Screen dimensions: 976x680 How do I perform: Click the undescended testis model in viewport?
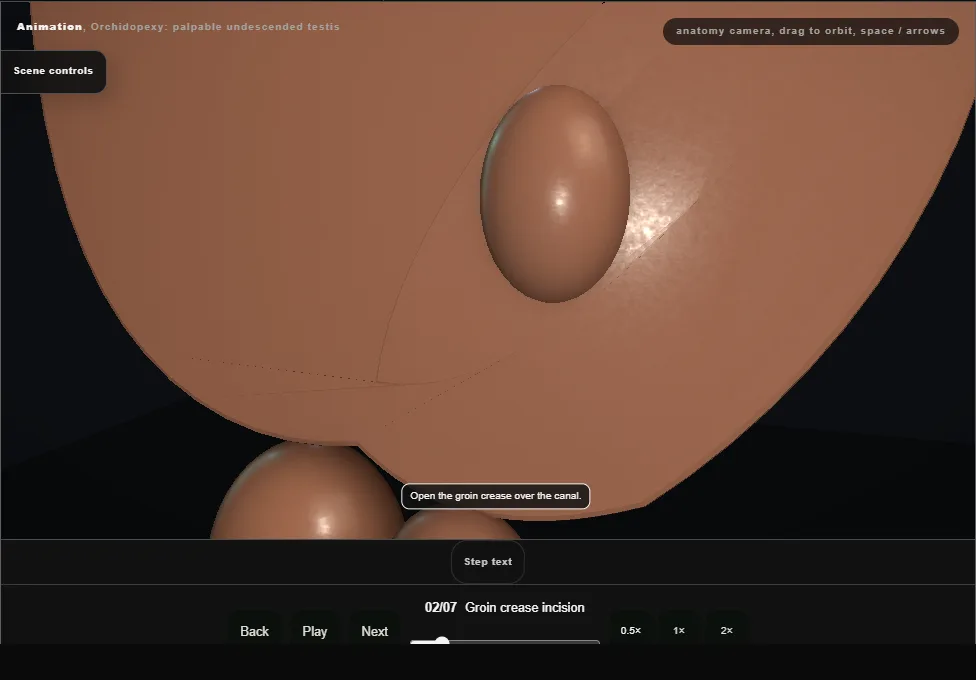click(x=555, y=194)
